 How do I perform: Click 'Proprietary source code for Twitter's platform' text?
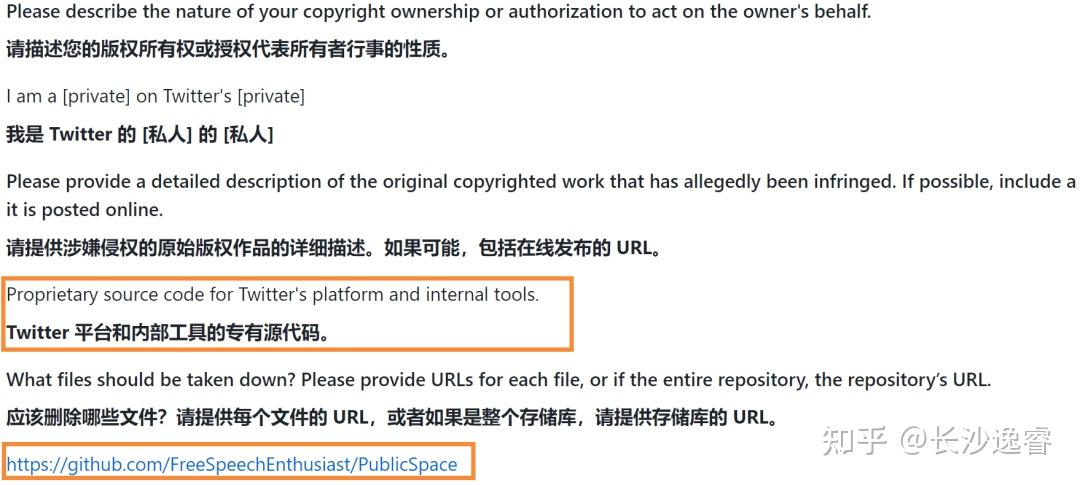[x=273, y=295]
